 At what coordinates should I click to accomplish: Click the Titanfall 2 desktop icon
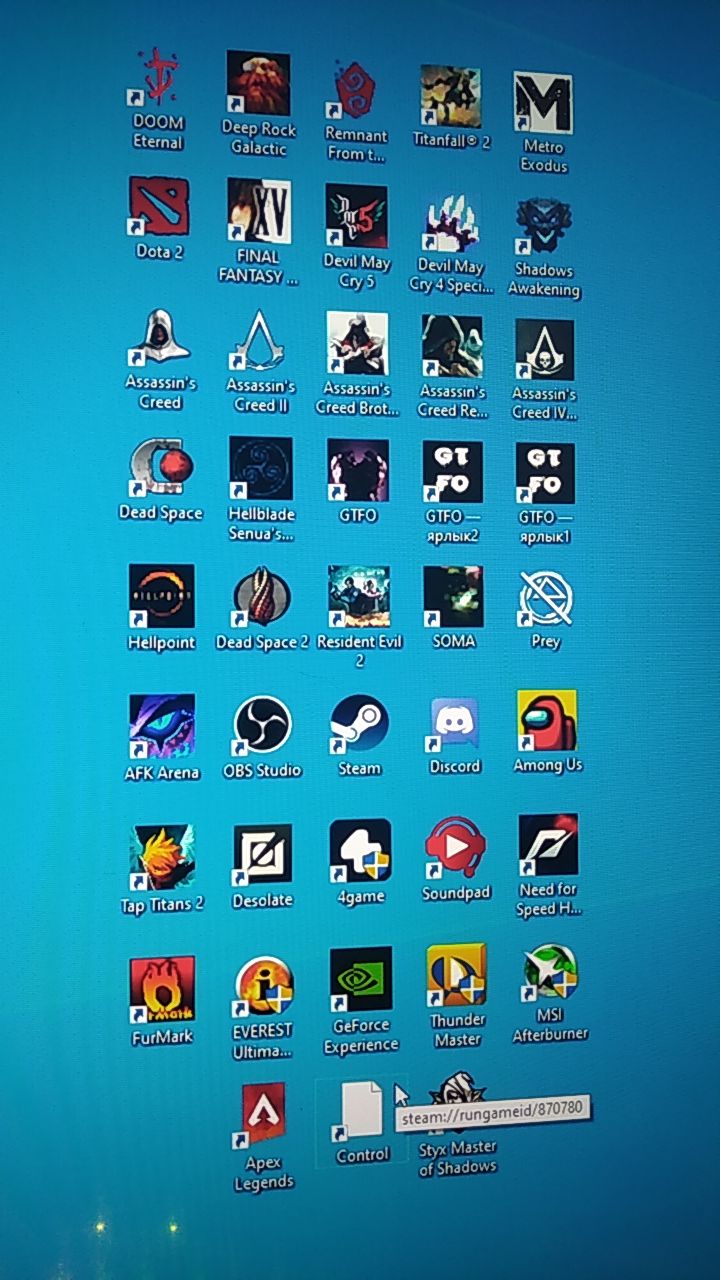coord(451,96)
